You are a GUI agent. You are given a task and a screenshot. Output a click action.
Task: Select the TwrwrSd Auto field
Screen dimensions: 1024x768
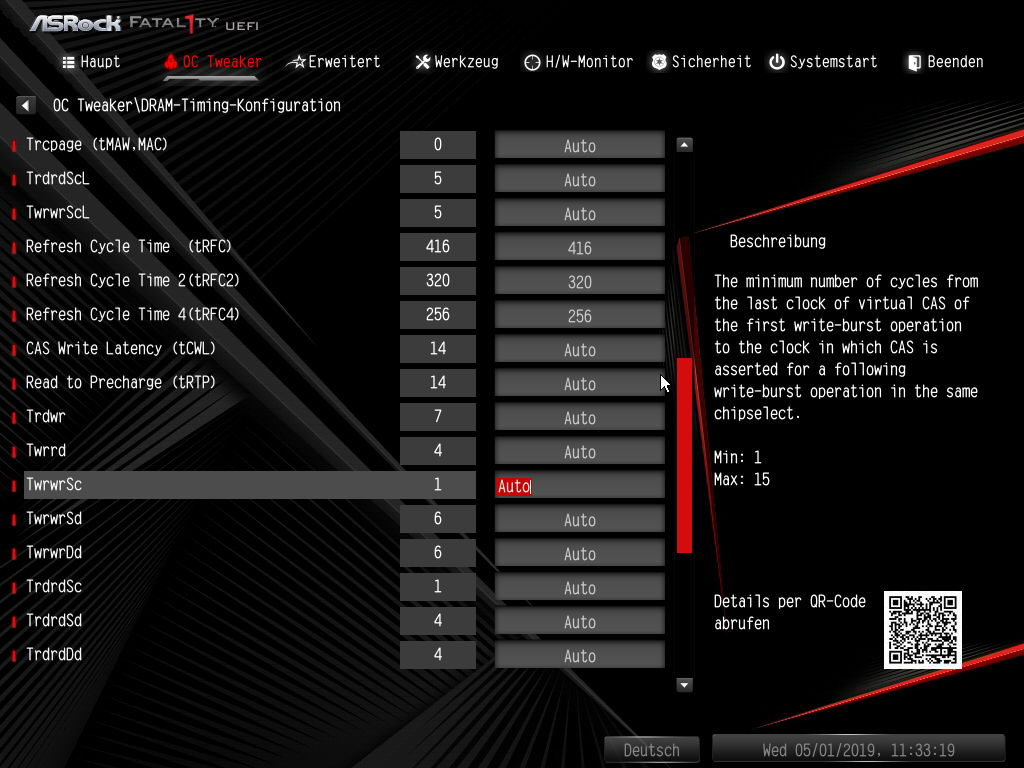(579, 520)
